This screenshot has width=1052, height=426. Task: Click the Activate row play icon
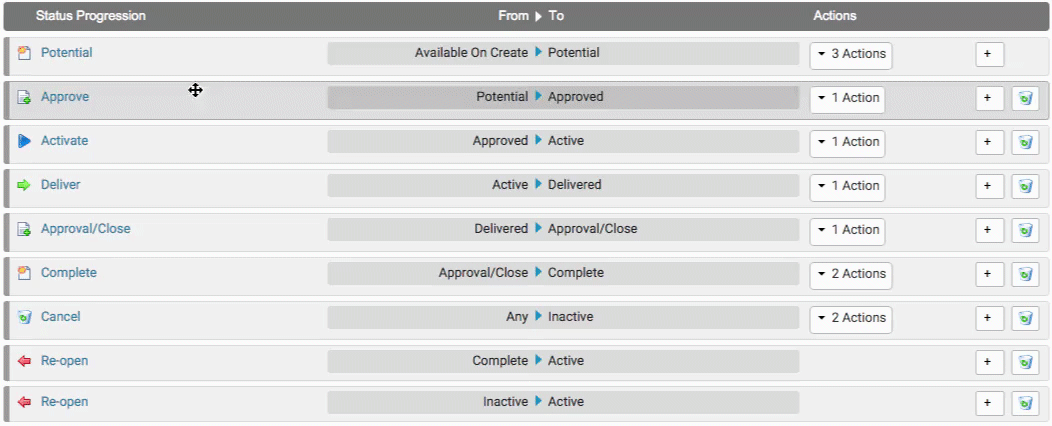tap(25, 141)
